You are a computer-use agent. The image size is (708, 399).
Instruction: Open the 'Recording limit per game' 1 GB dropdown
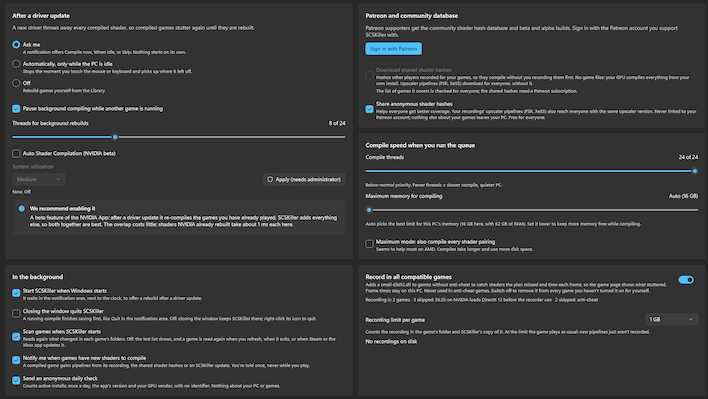[x=671, y=319]
